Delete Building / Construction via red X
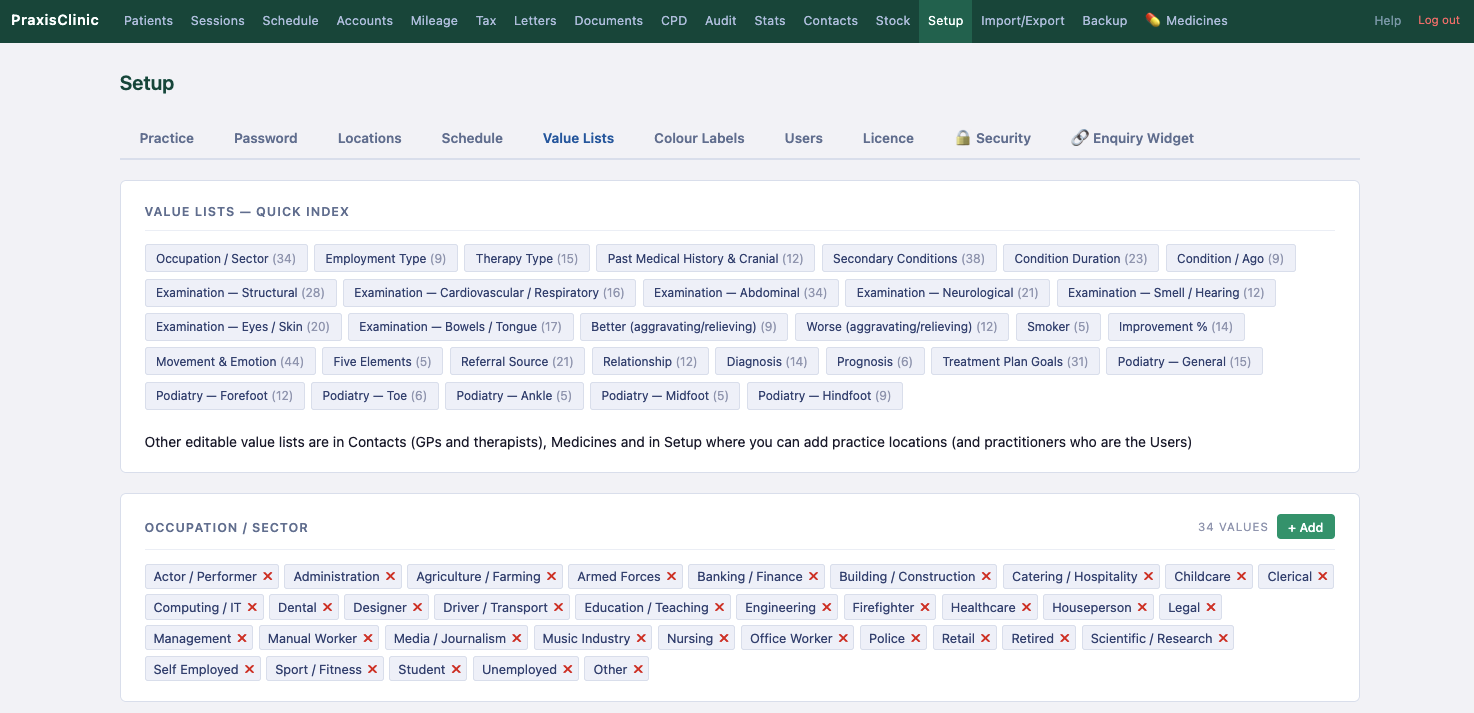 pyautogui.click(x=986, y=577)
